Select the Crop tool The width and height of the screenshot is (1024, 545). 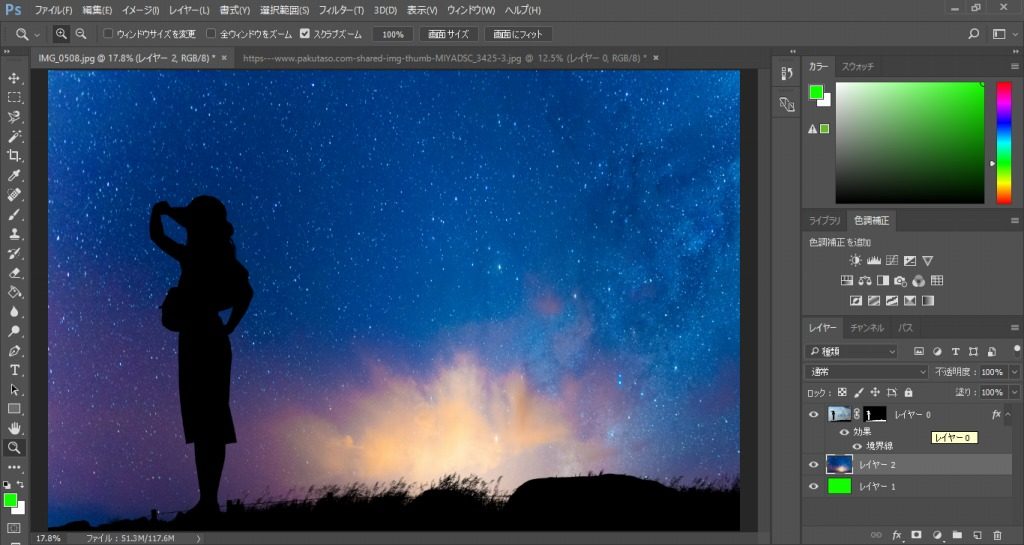click(x=14, y=156)
